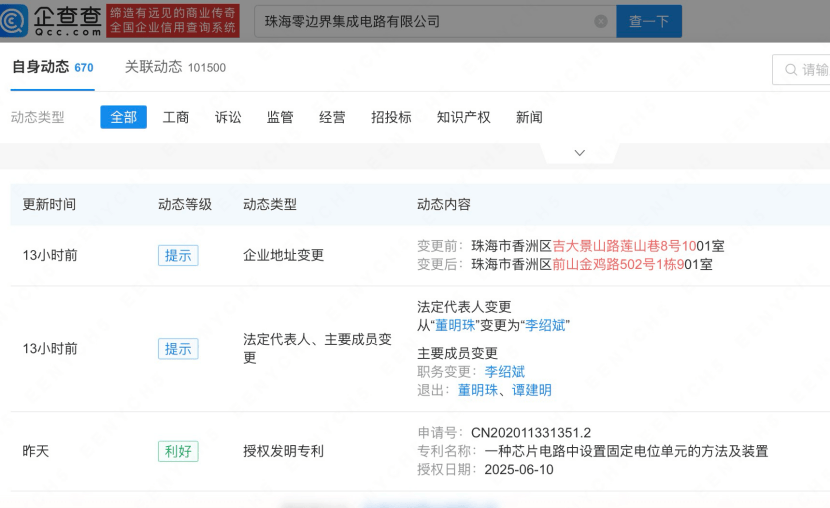Select the 经营 category filter
Image resolution: width=830 pixels, height=508 pixels.
[x=332, y=117]
